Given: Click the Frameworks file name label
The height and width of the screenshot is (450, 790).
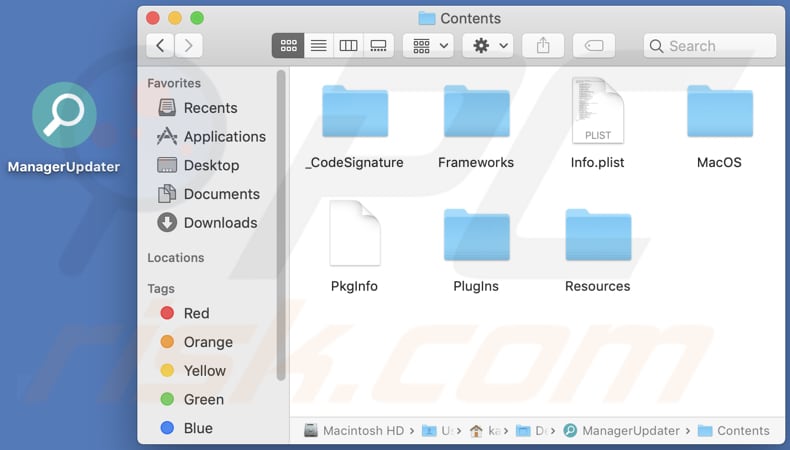Looking at the screenshot, I should (476, 162).
